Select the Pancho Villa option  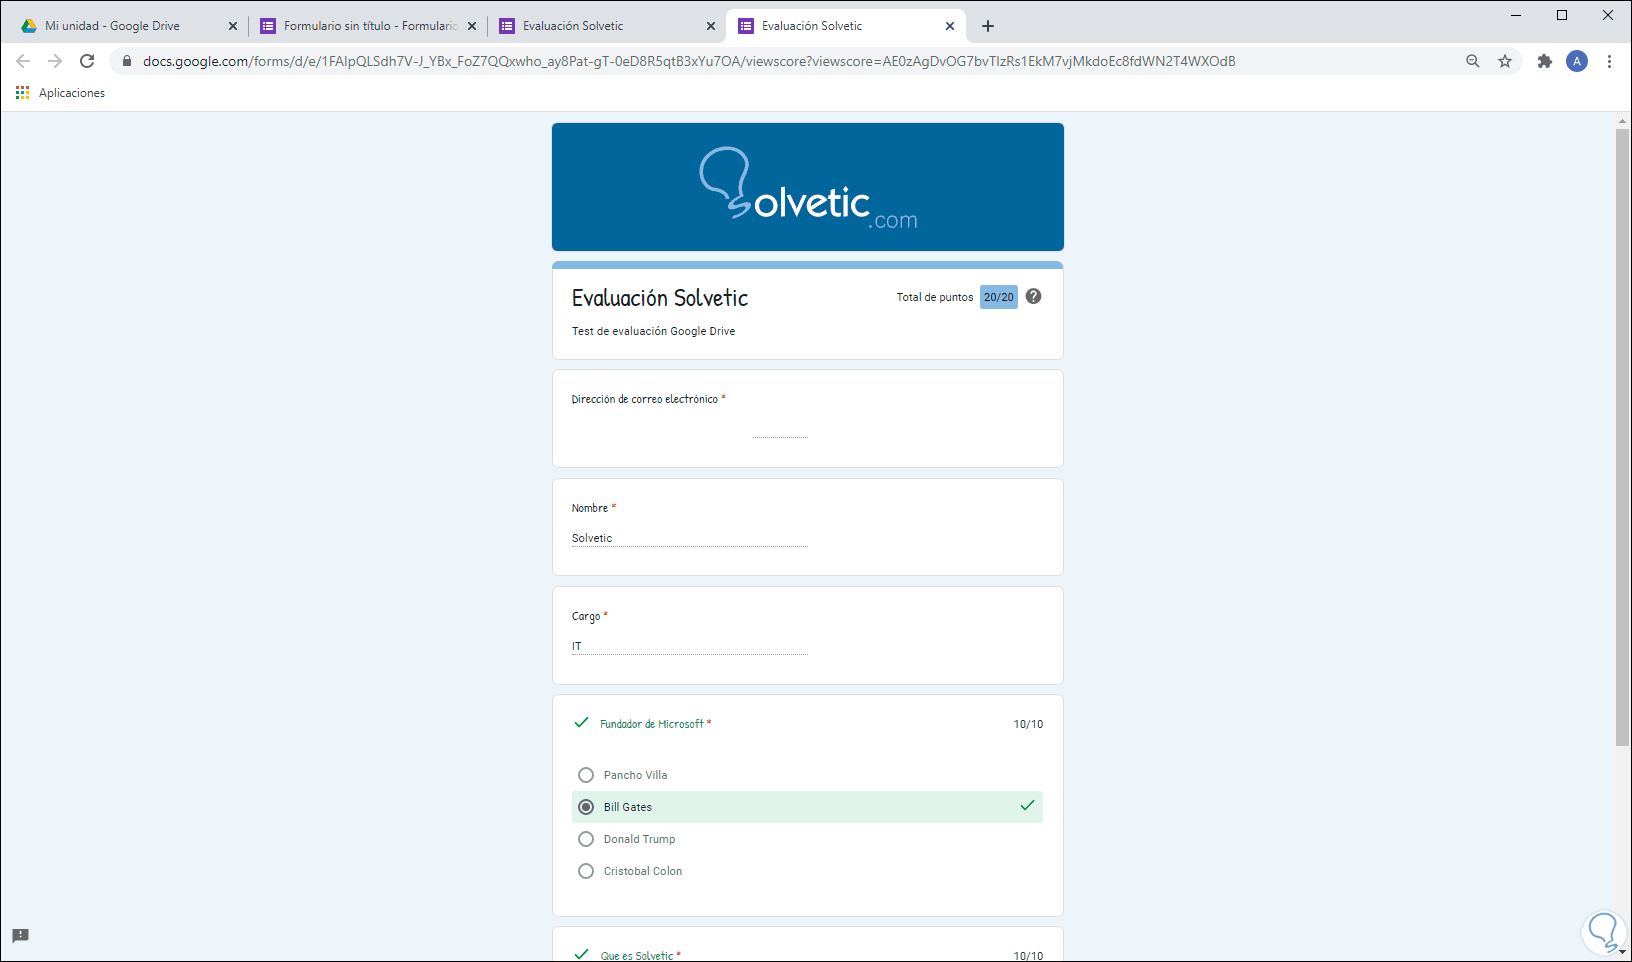(586, 775)
